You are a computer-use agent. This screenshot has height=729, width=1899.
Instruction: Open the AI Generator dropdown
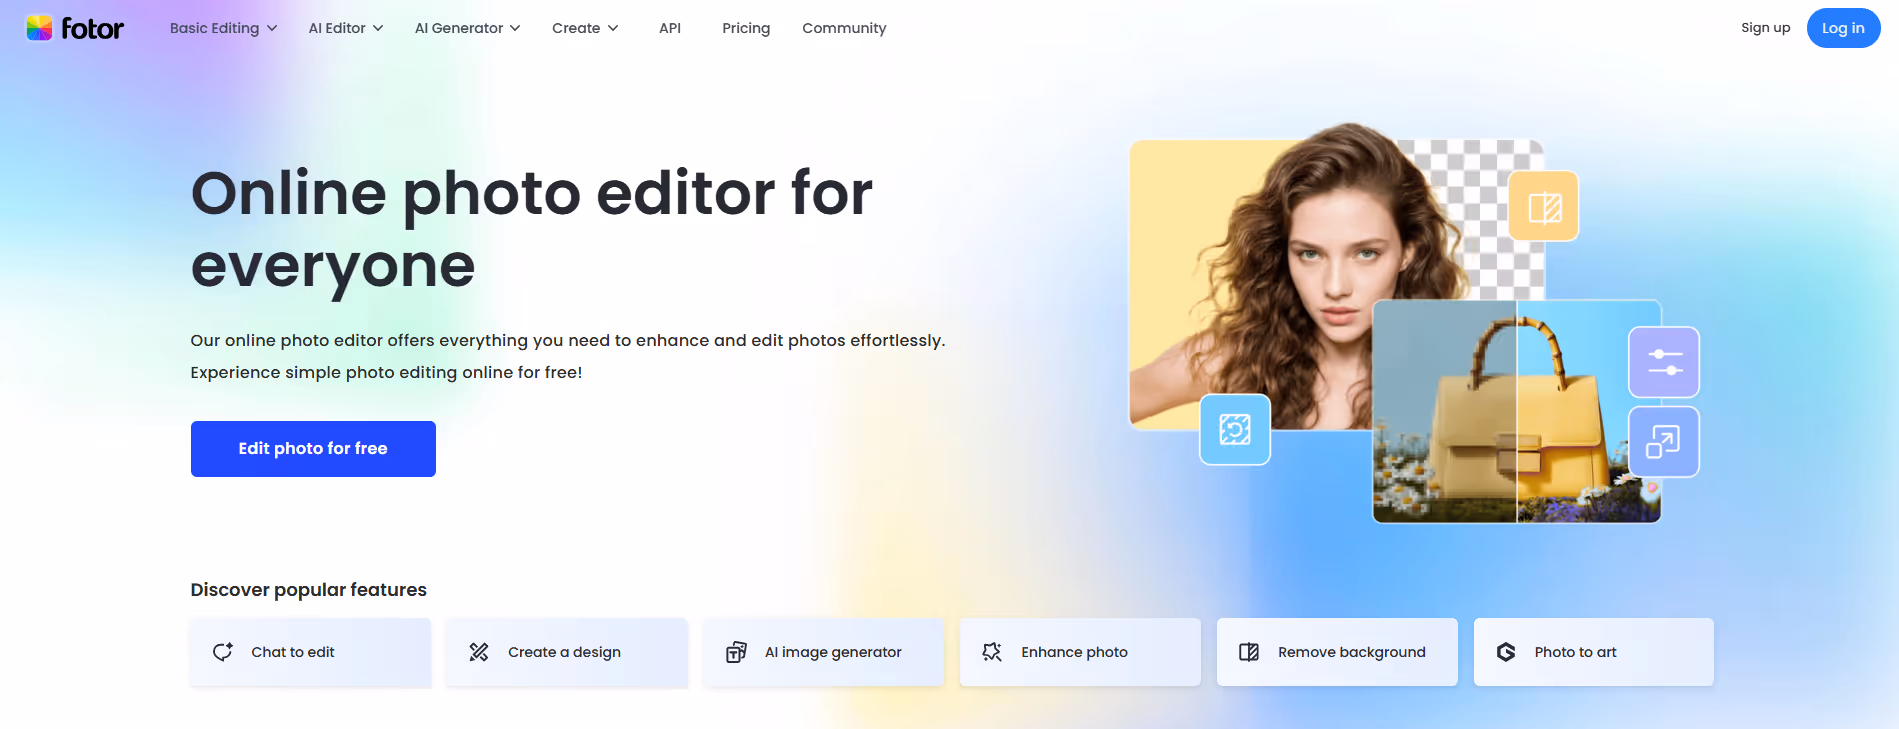467,28
